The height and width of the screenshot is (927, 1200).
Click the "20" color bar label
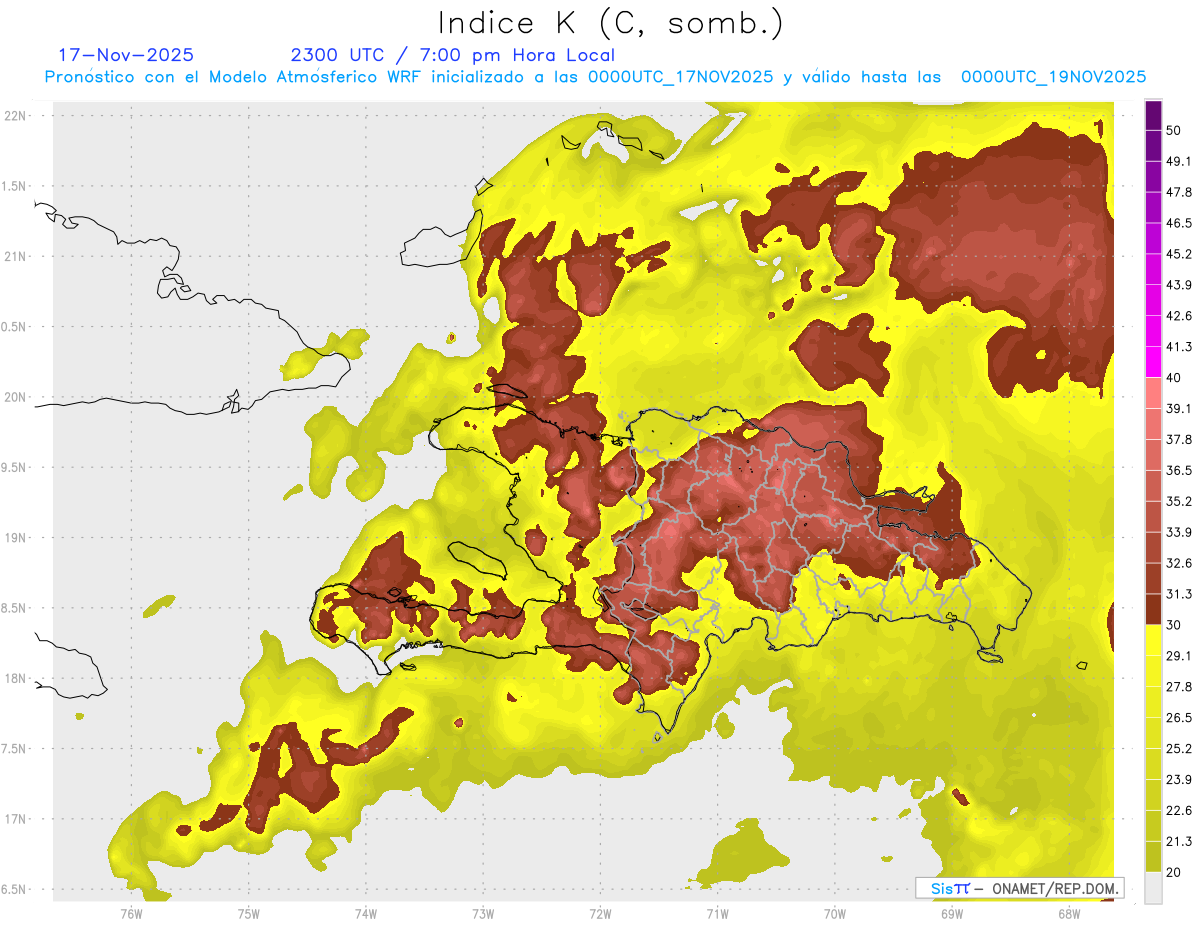click(x=1174, y=872)
